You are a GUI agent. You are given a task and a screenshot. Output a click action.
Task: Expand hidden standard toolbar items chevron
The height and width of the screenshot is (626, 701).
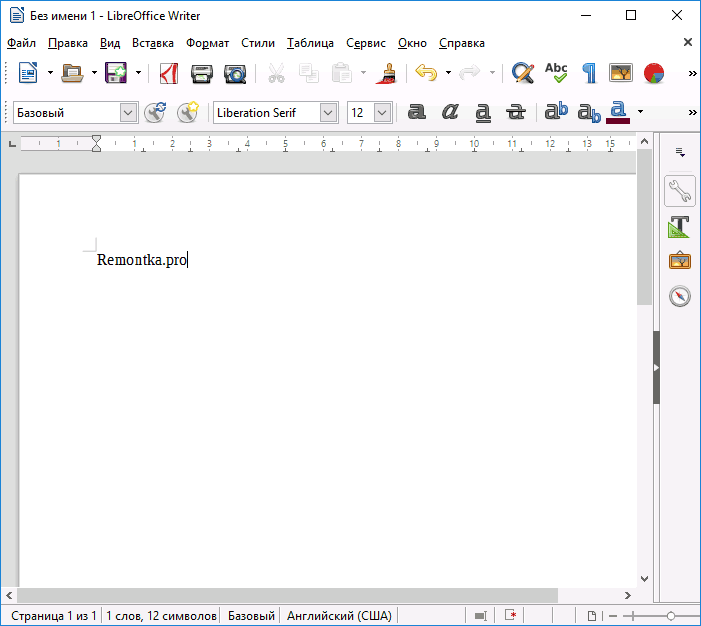point(693,74)
